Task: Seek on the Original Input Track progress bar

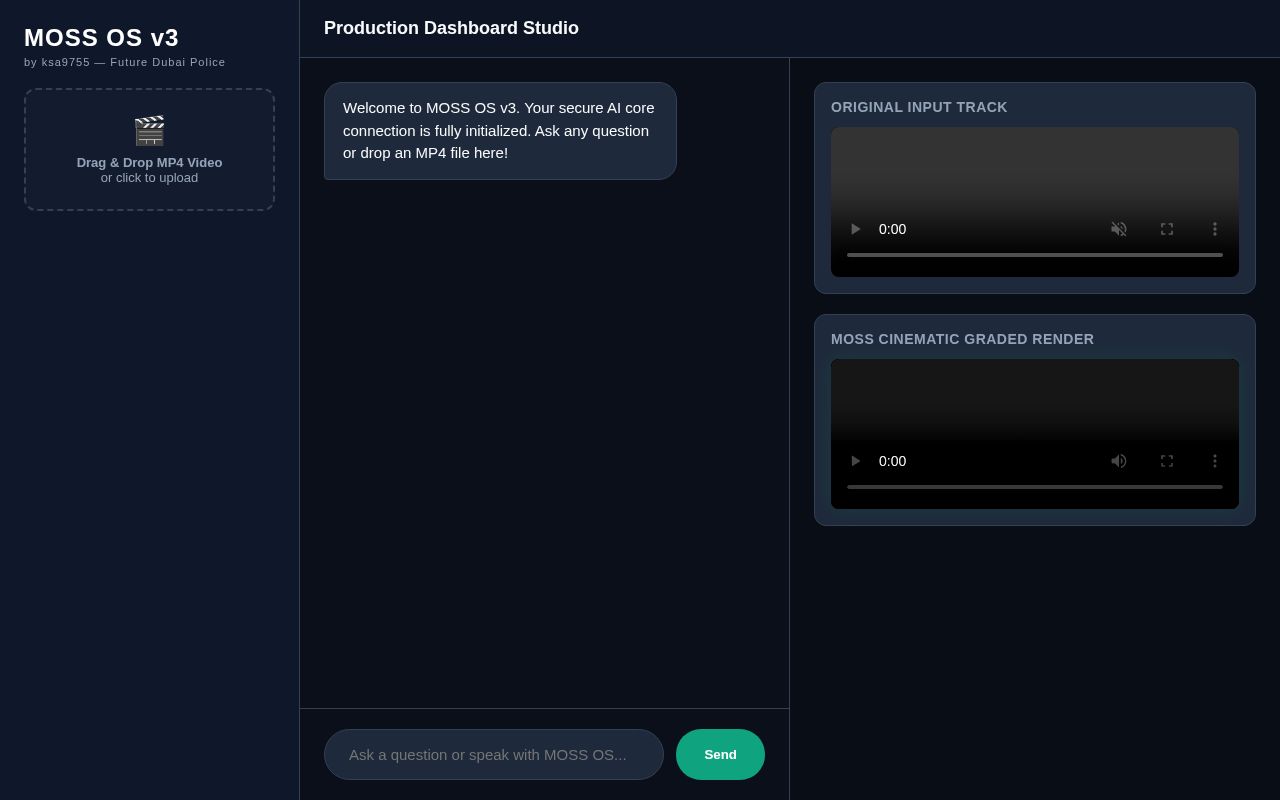Action: point(1035,255)
